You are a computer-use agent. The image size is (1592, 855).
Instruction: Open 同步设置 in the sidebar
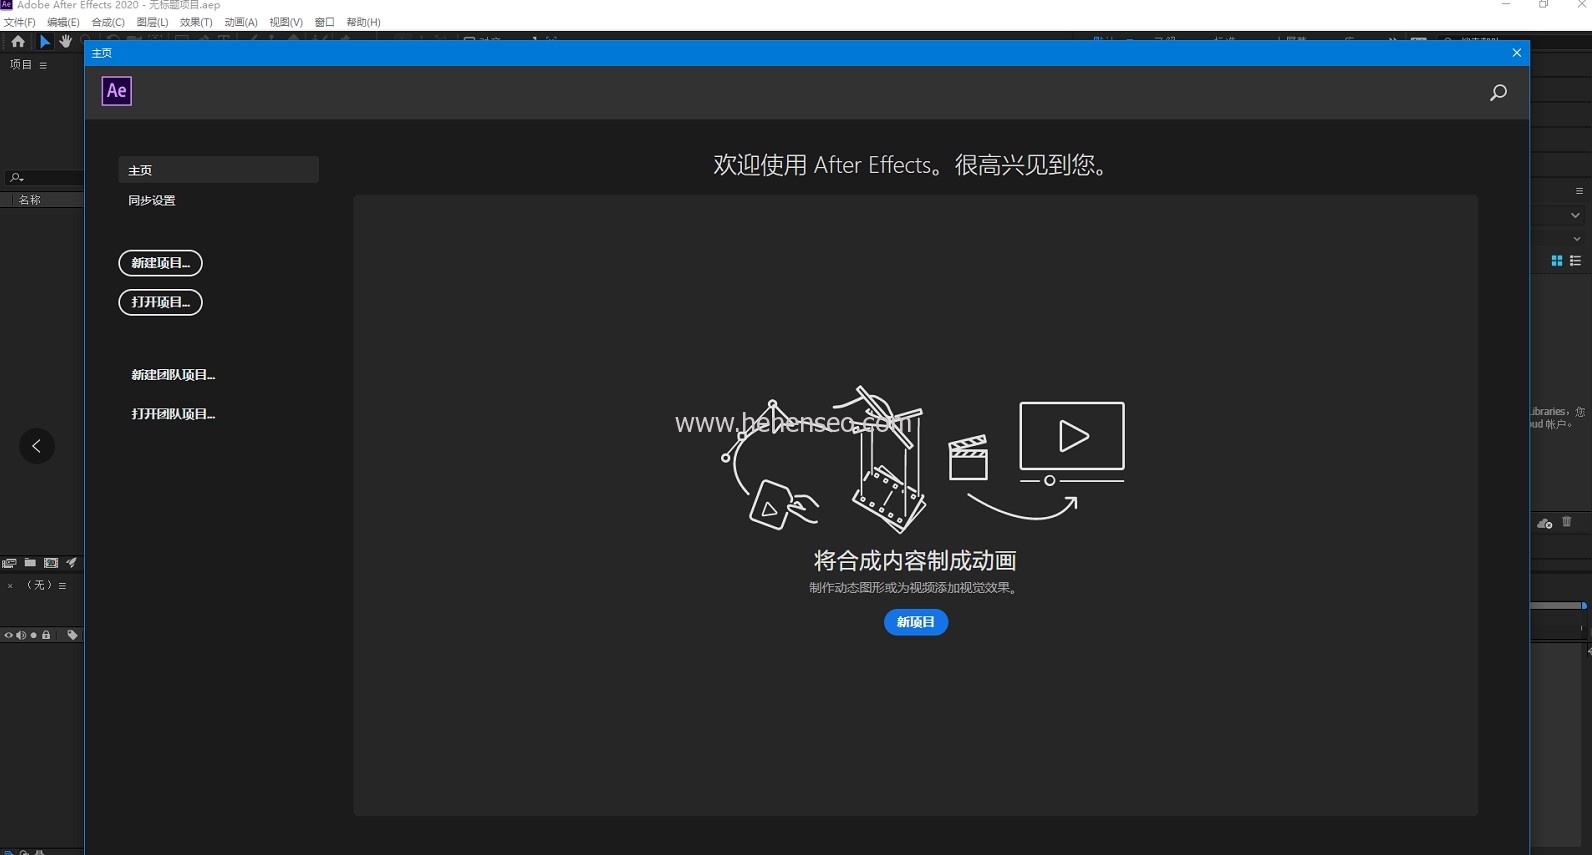[152, 201]
